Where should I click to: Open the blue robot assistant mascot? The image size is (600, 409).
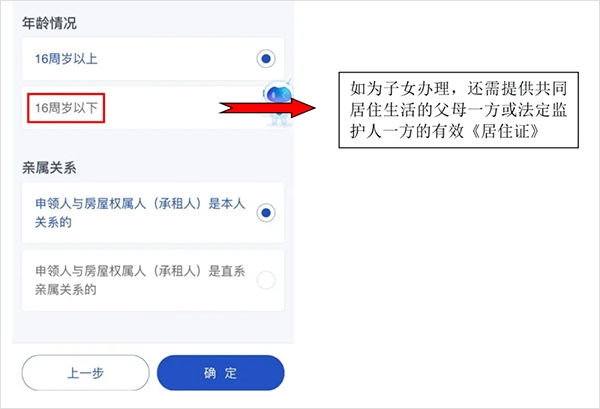tap(278, 103)
